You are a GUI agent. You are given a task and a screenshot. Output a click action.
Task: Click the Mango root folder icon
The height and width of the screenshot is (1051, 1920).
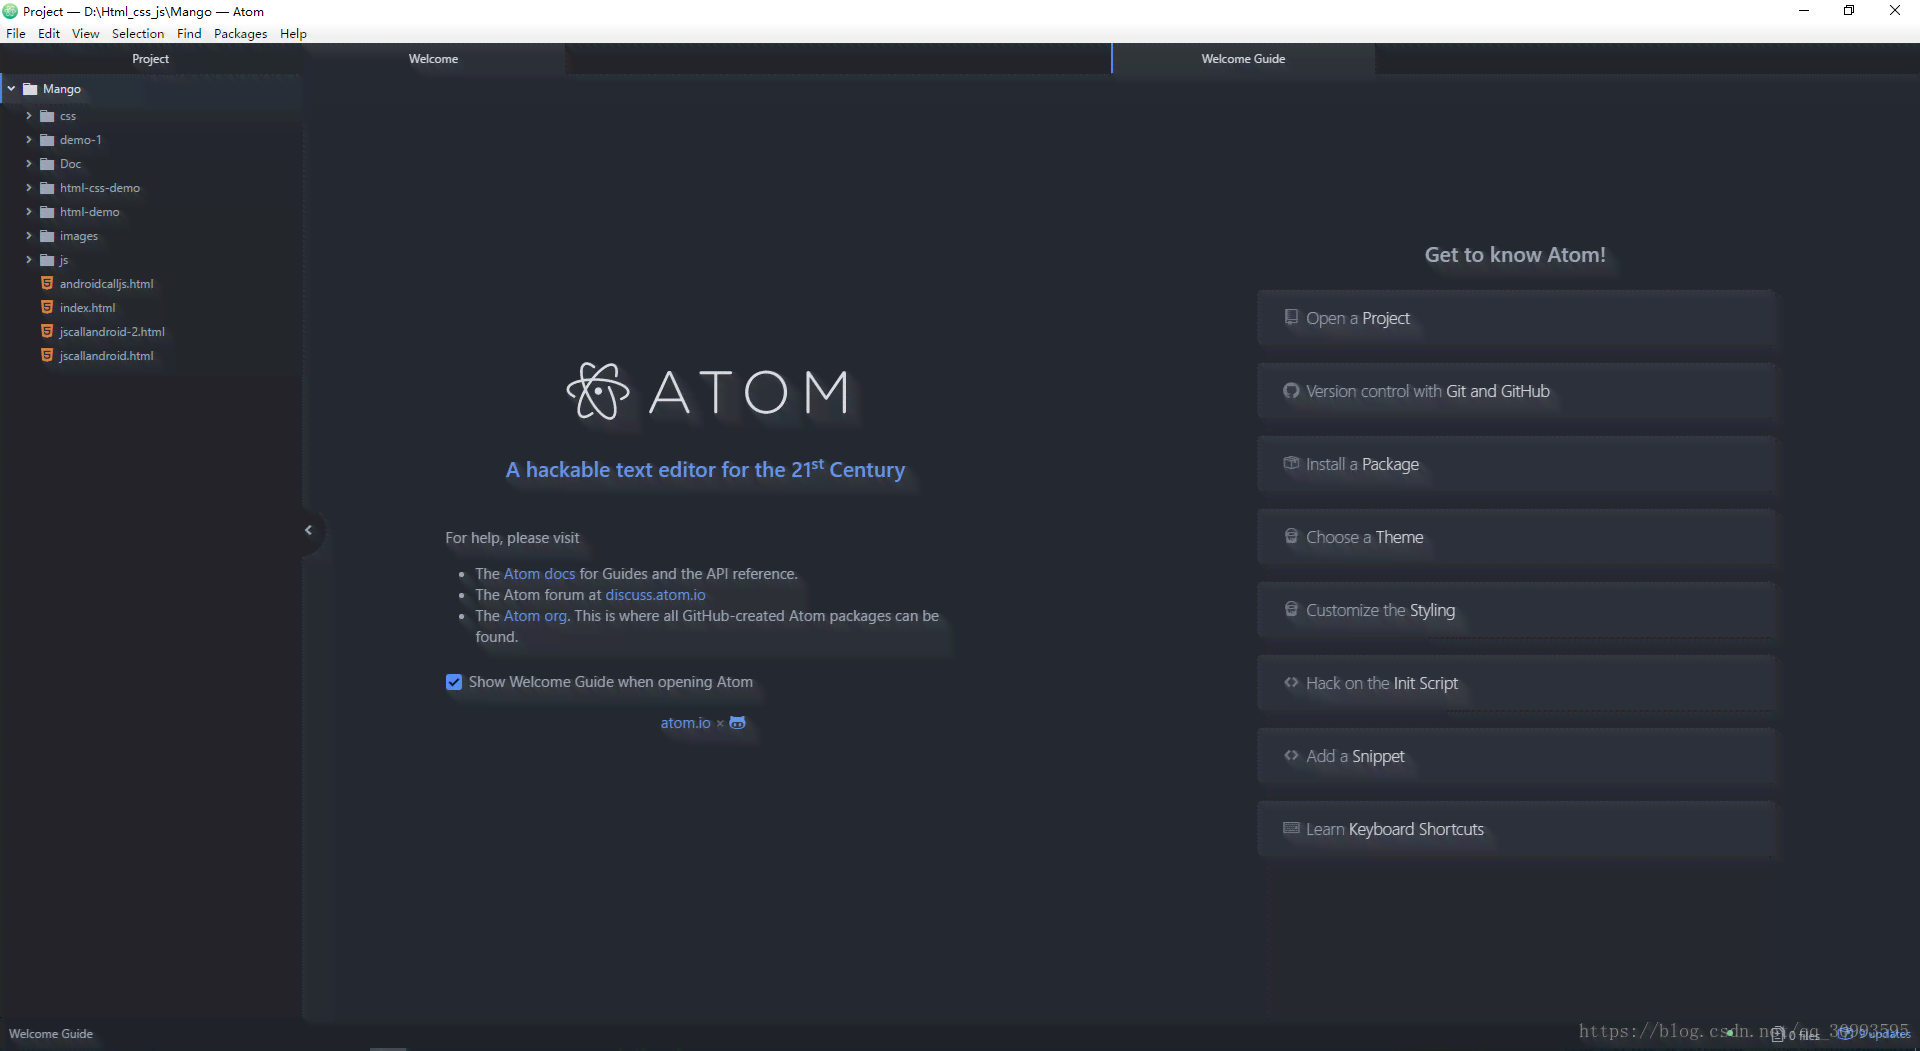click(x=30, y=89)
